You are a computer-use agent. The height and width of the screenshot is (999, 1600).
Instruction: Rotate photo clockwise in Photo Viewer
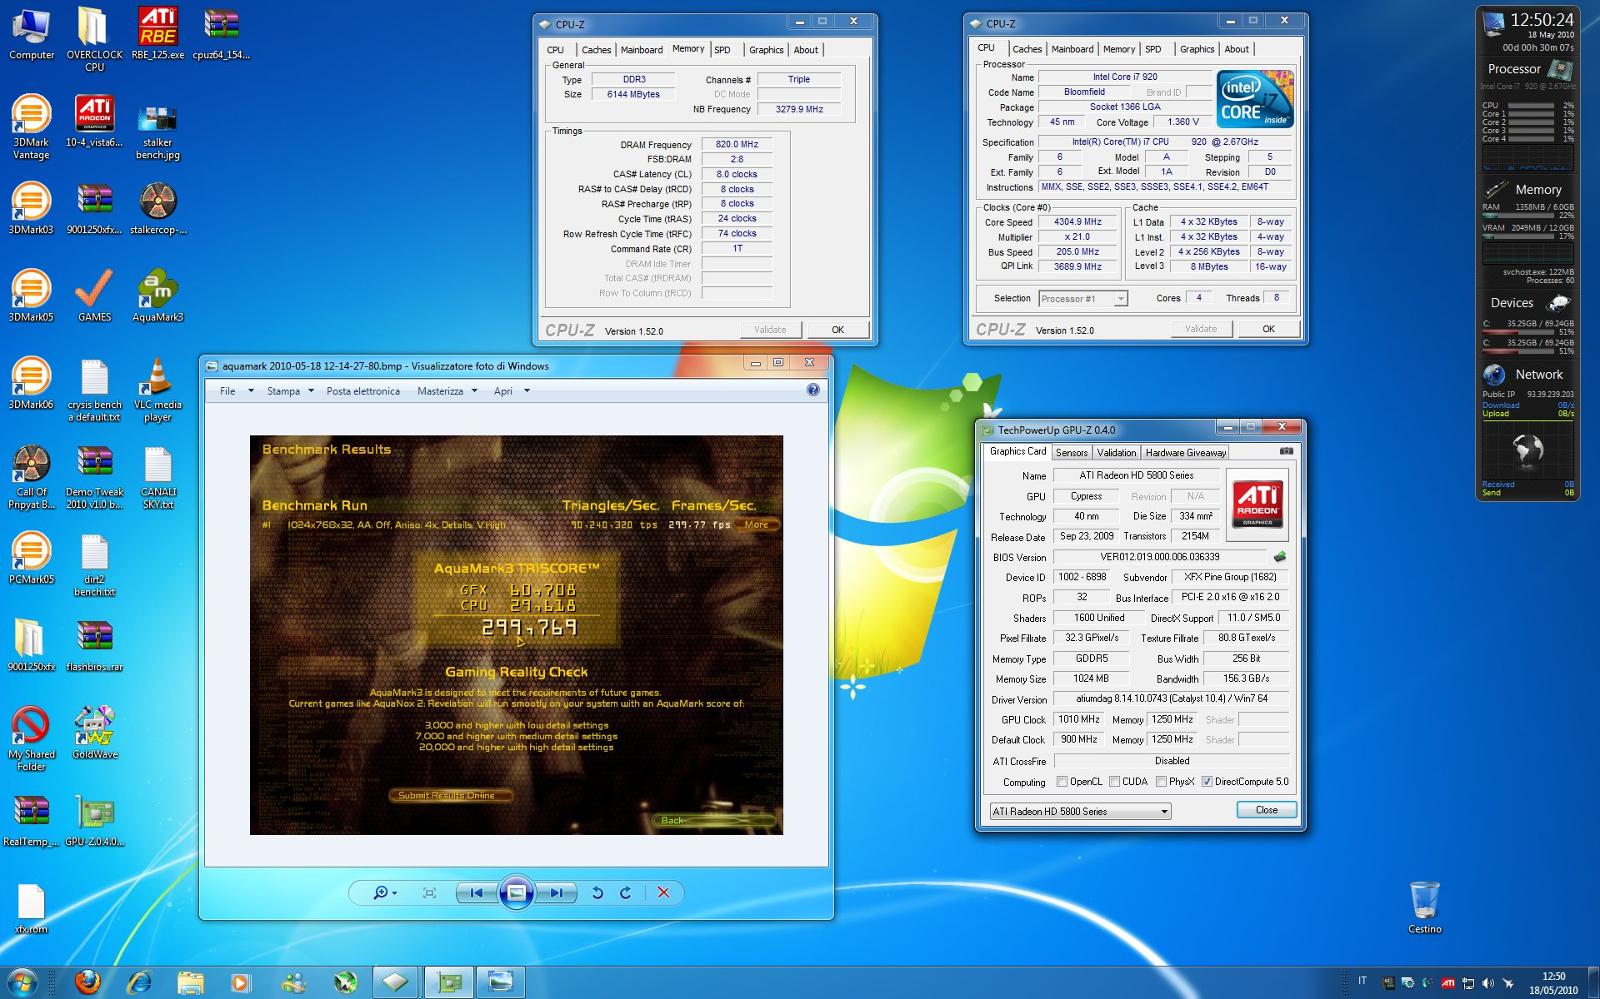(626, 893)
